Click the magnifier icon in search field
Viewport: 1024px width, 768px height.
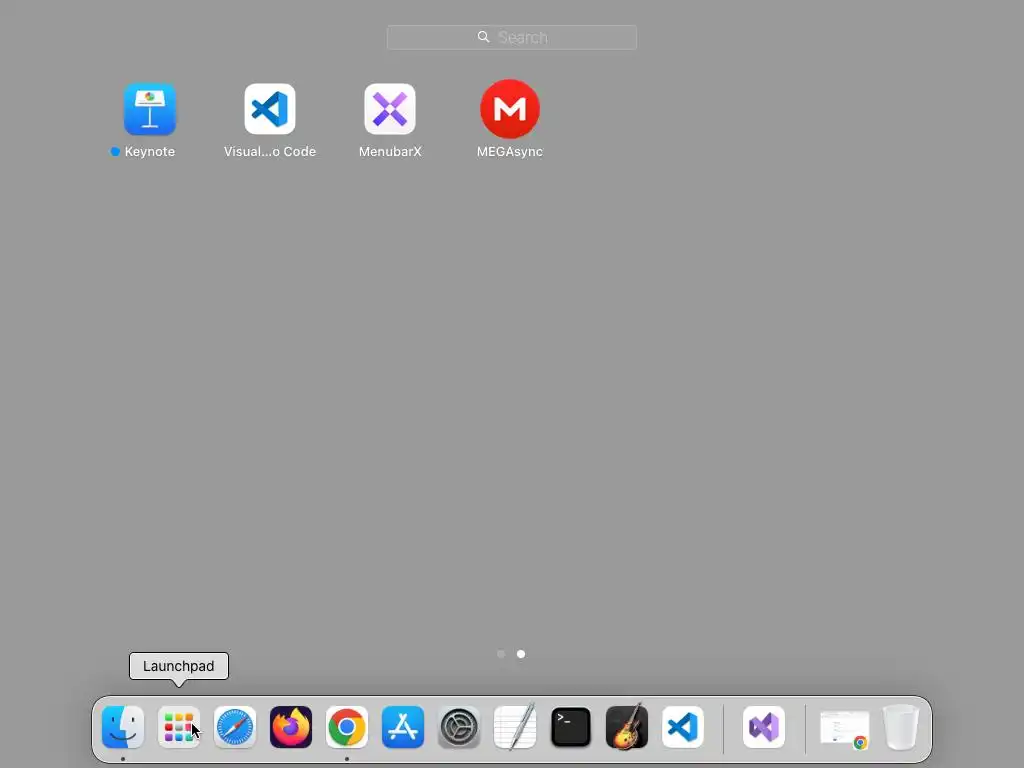point(483,37)
